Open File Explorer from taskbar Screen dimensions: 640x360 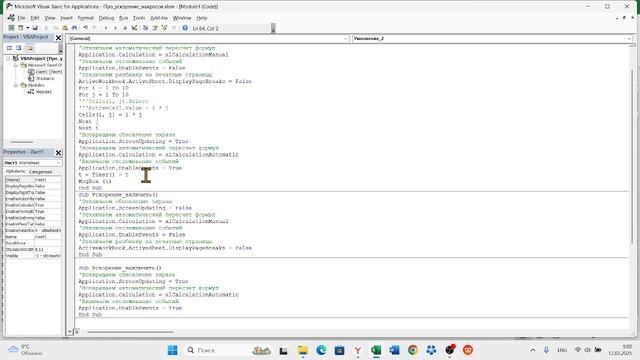pyautogui.click(x=303, y=350)
